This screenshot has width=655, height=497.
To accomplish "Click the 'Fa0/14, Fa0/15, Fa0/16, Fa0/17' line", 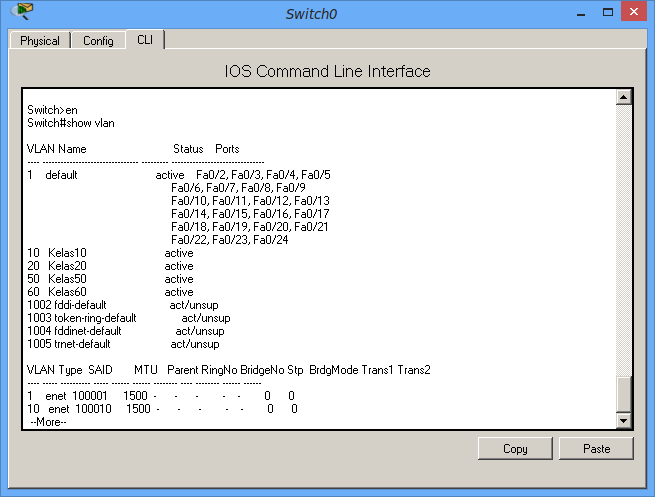I will pos(250,214).
